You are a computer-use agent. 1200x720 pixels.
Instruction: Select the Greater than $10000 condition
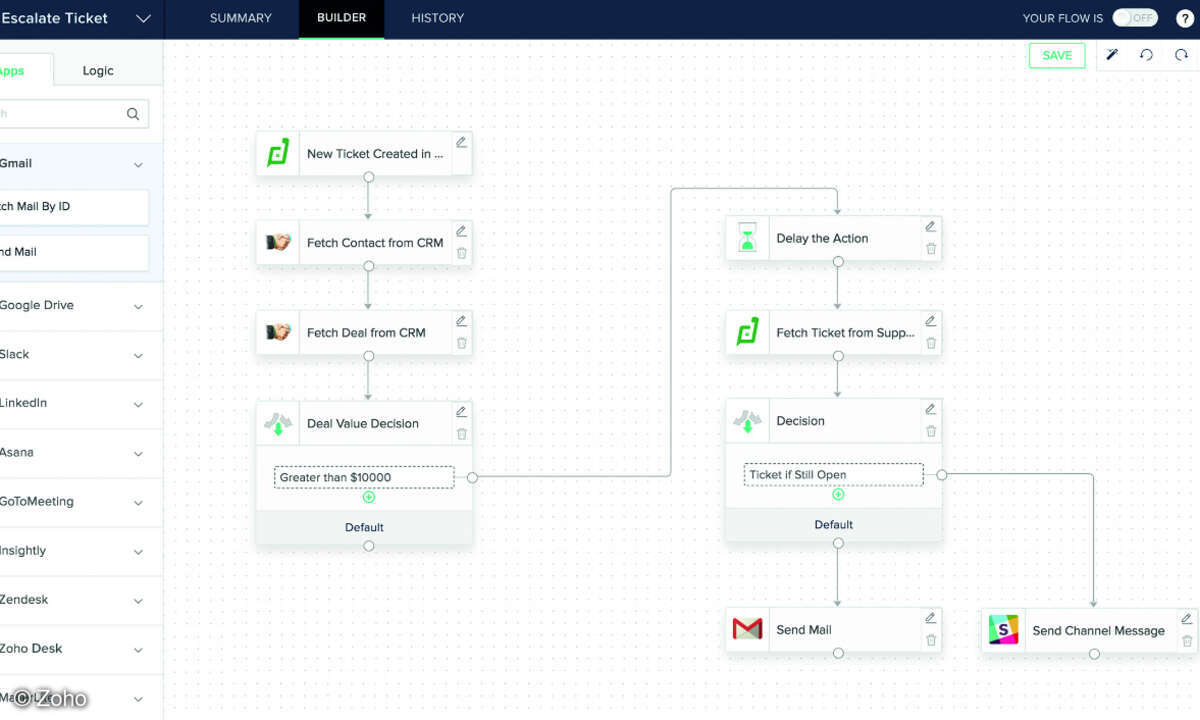coord(364,477)
